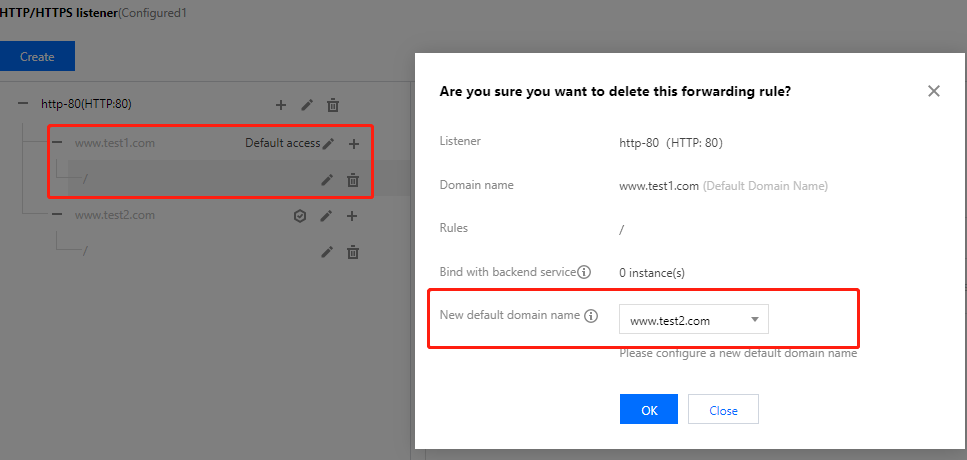This screenshot has width=967, height=460.
Task: Collapse the www.test2.com domain node
Action: pyautogui.click(x=57, y=215)
